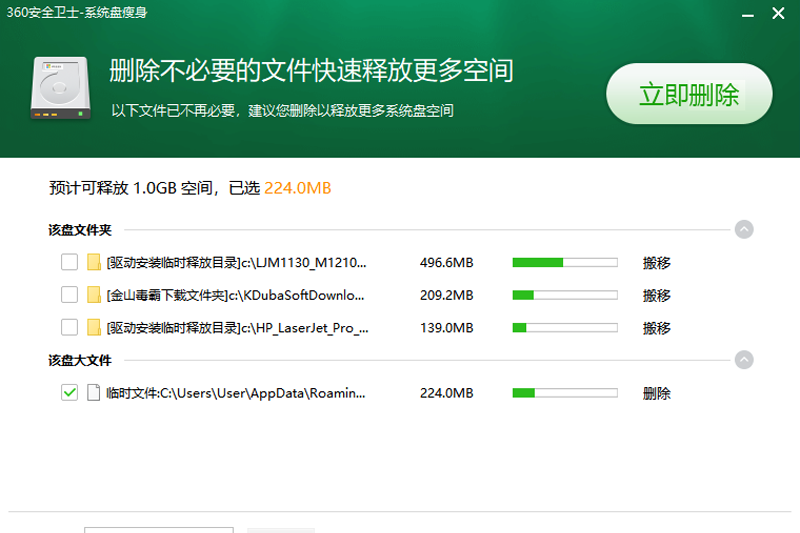This screenshot has width=800, height=533.
Task: Click the 立即删除 button
Action: coord(689,94)
